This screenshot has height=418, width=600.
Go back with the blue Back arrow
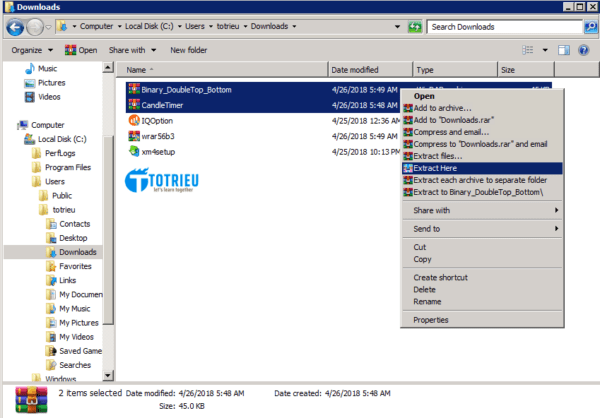click(15, 27)
